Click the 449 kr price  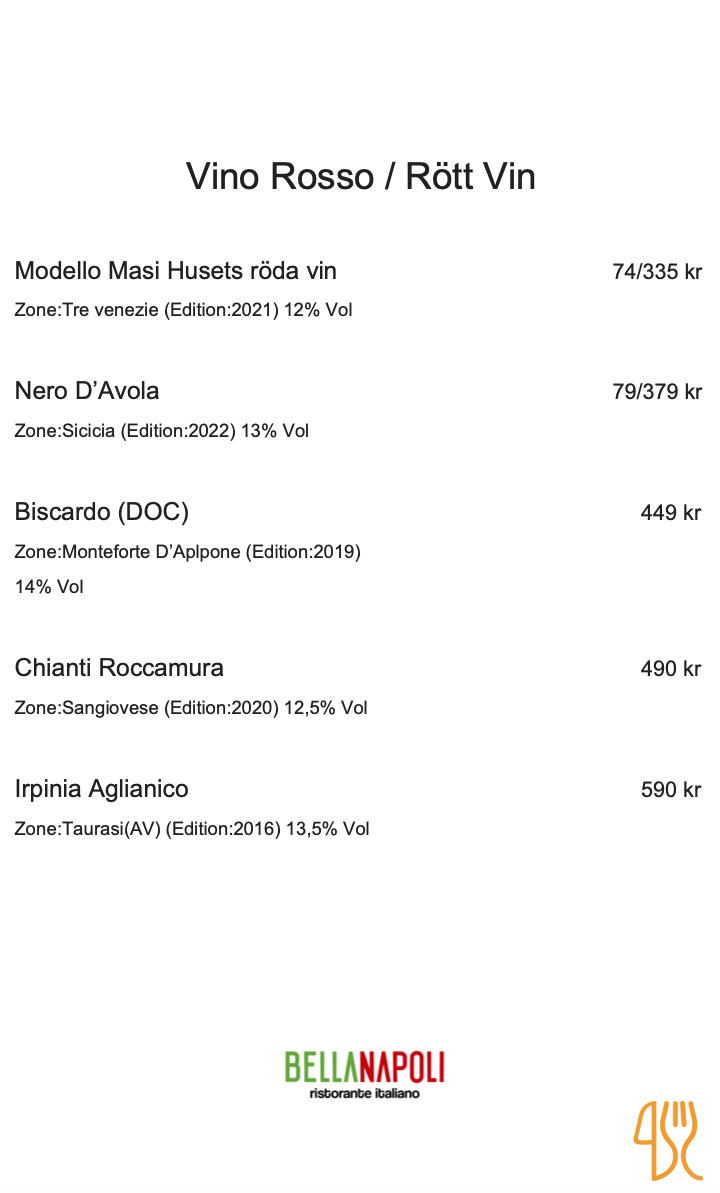click(671, 513)
